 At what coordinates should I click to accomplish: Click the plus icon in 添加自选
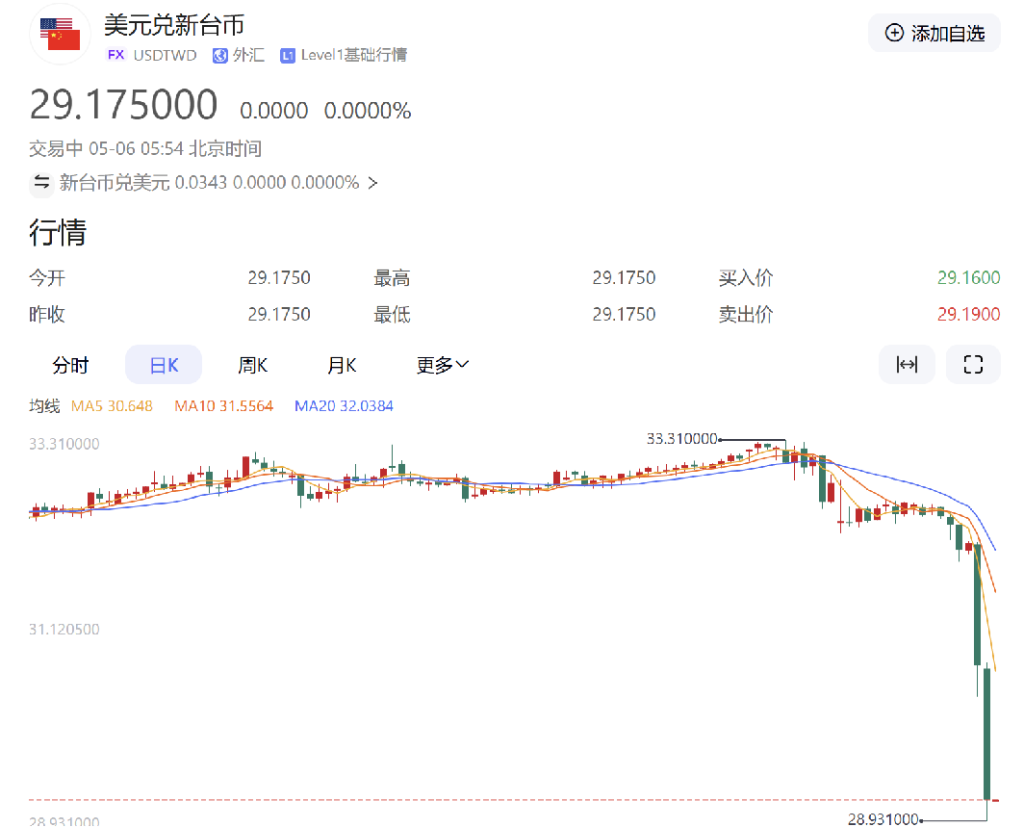coord(895,33)
